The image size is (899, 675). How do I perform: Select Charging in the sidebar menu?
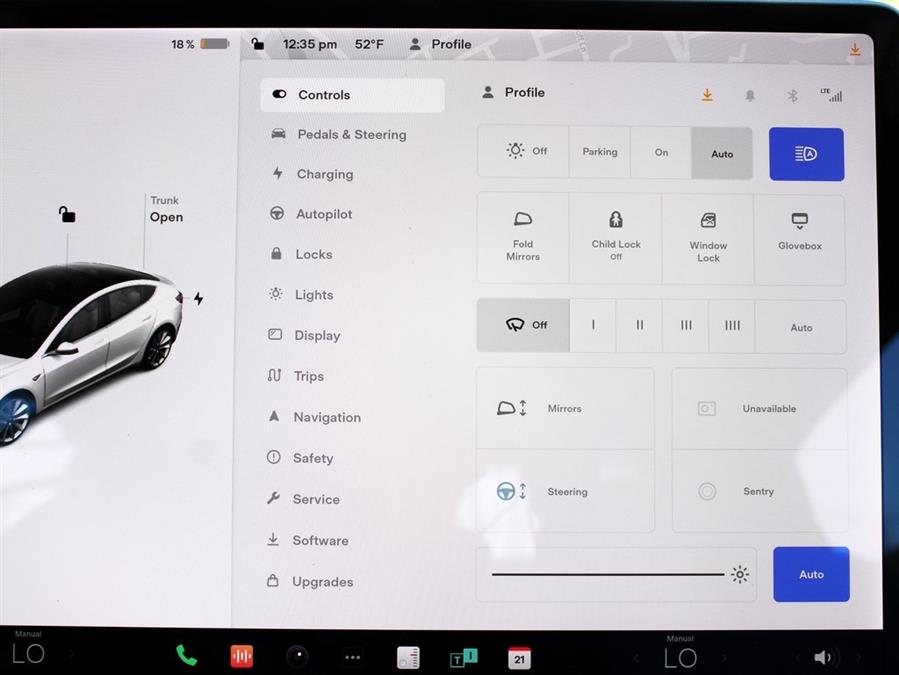click(324, 174)
